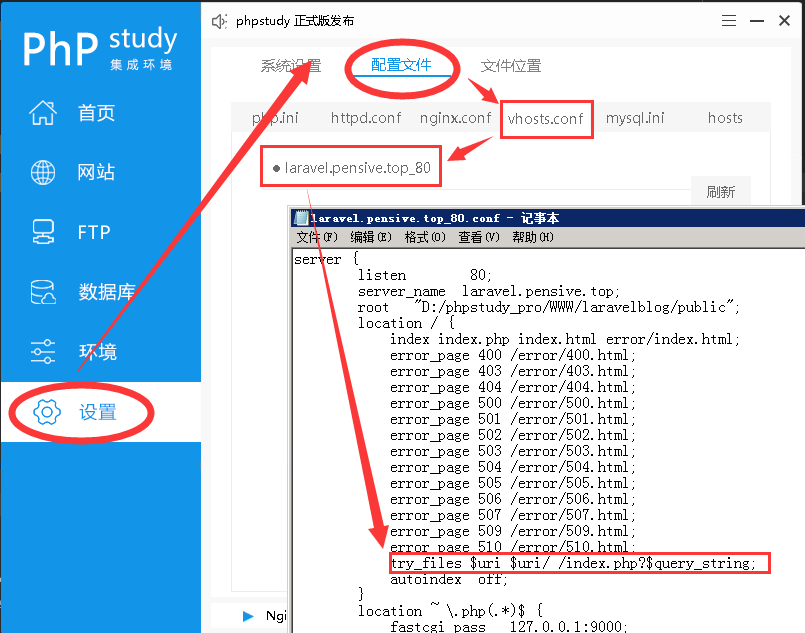Click the 首页 sidebar label
The image size is (805, 633).
[96, 113]
